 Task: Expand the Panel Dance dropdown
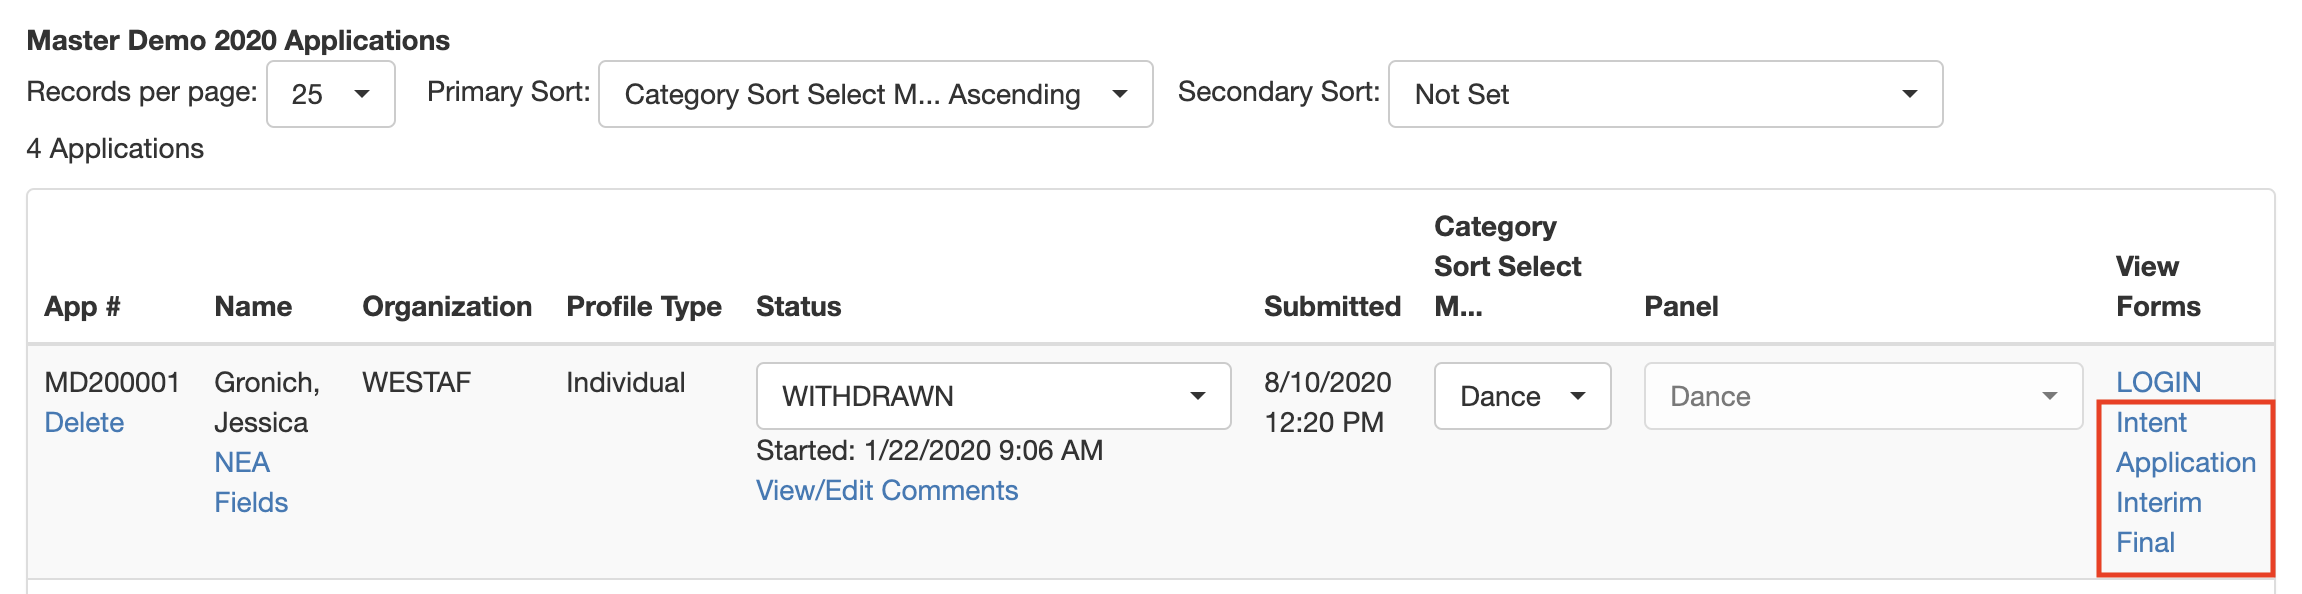[1863, 396]
